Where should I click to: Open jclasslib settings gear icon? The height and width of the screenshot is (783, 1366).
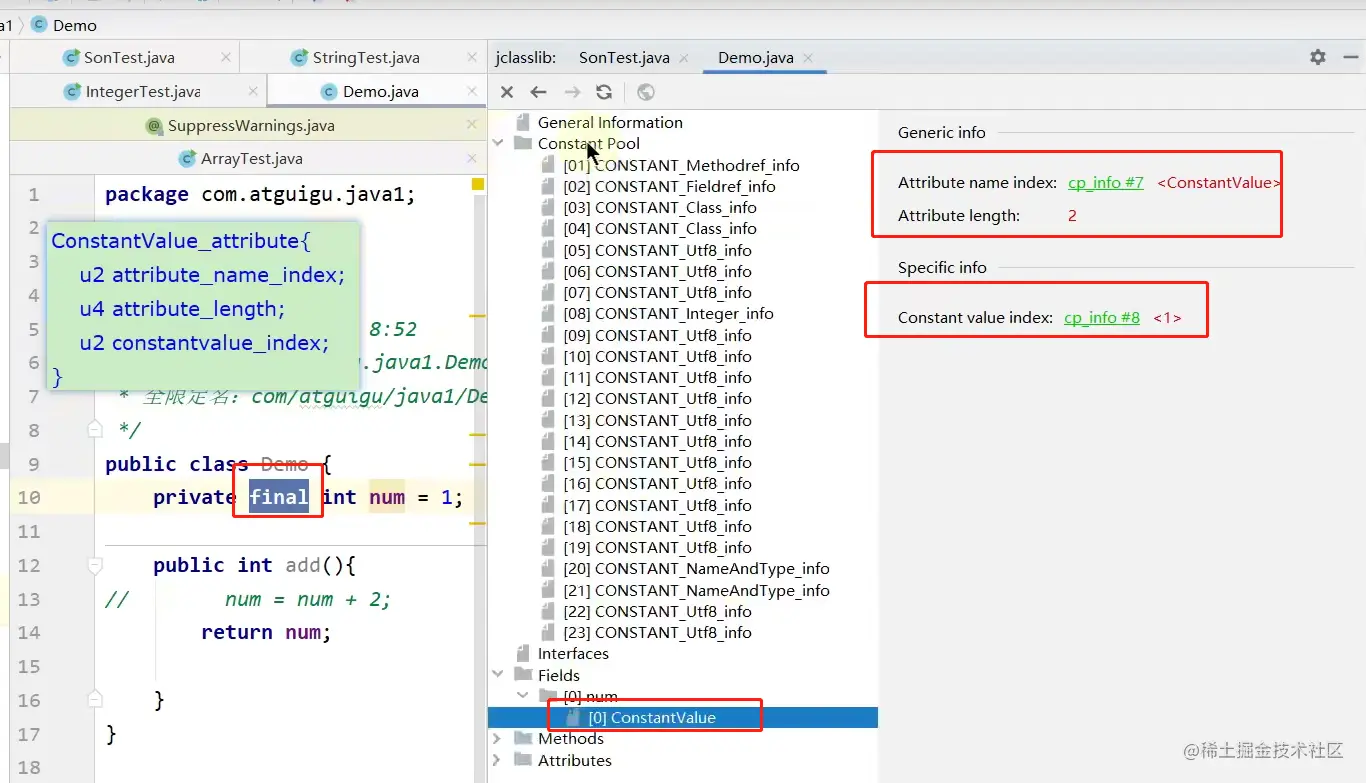pyautogui.click(x=1318, y=57)
